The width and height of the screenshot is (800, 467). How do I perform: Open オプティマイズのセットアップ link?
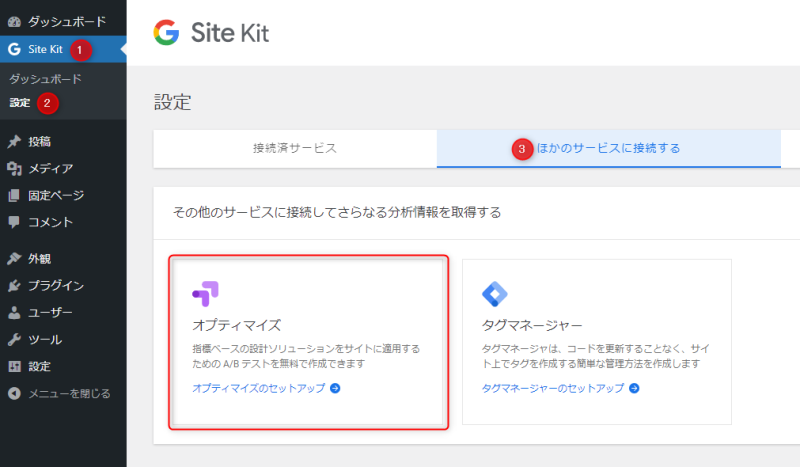(x=258, y=388)
